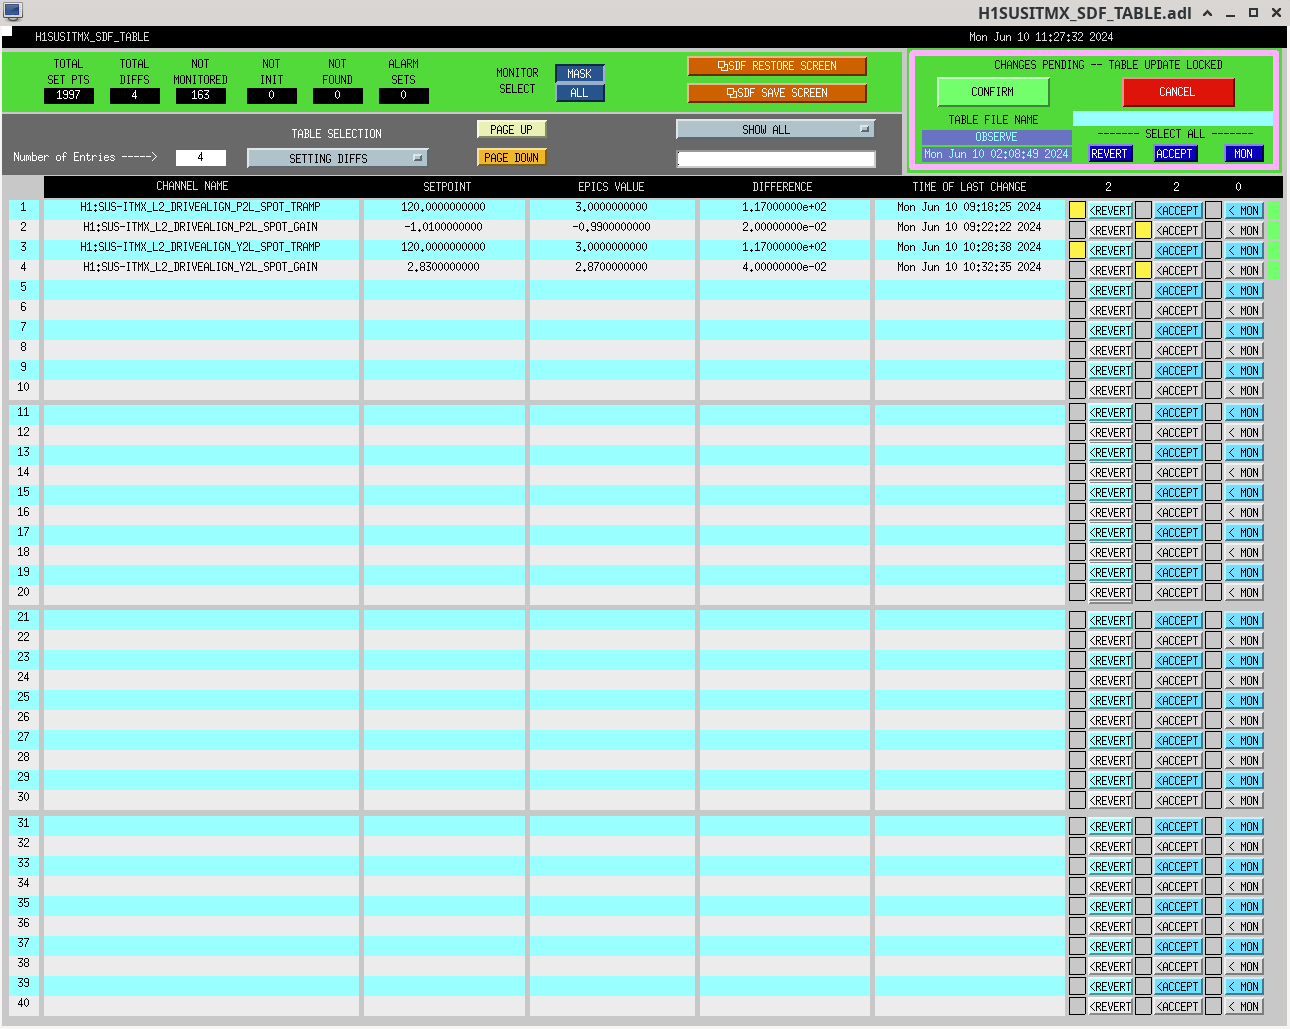Open the SETTING DIFFS table selection dropdown
The image size is (1290, 1029).
[x=337, y=158]
